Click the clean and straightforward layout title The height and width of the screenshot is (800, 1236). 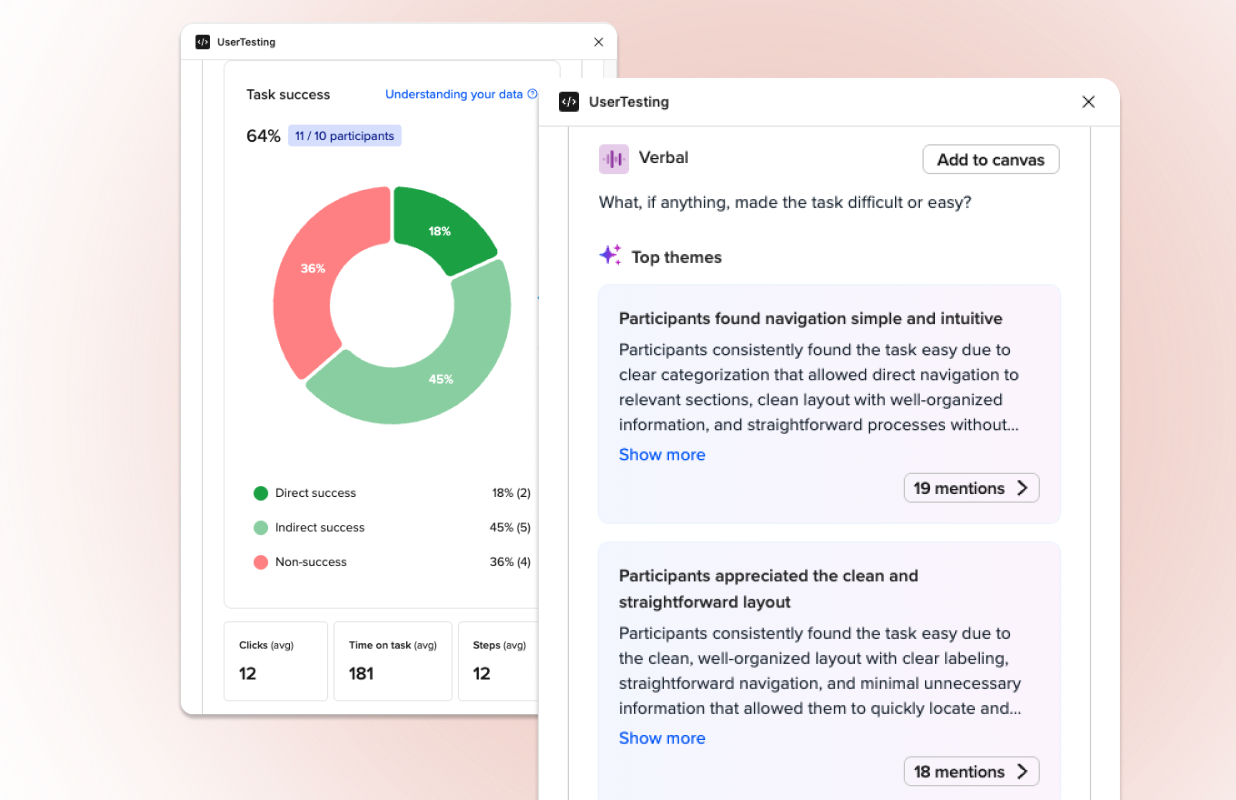point(768,589)
